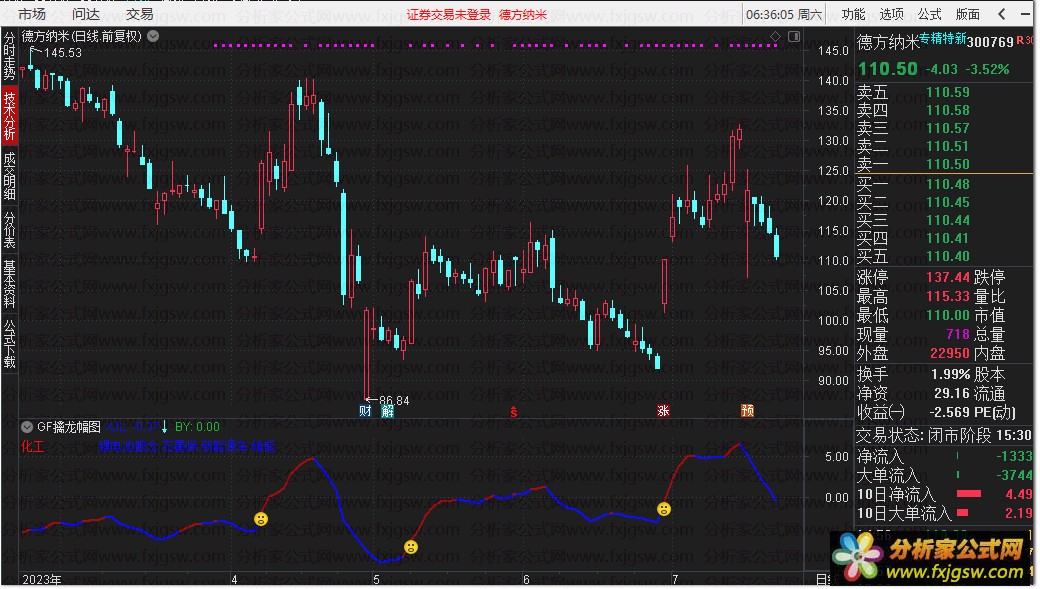Switch to 分价表 side tab

(x=9, y=229)
